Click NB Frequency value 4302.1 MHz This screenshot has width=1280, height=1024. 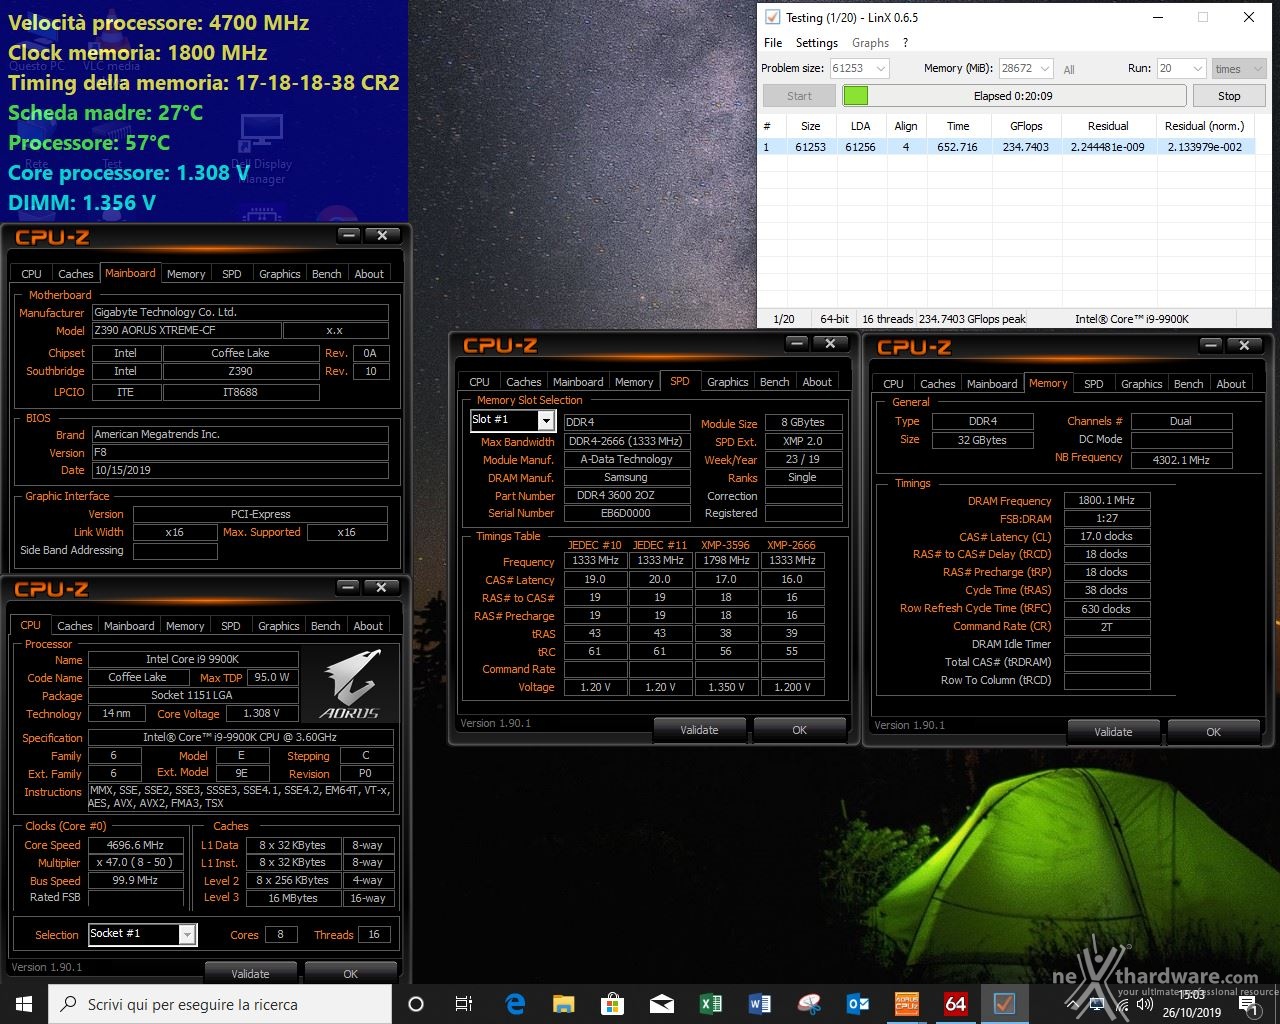1181,460
